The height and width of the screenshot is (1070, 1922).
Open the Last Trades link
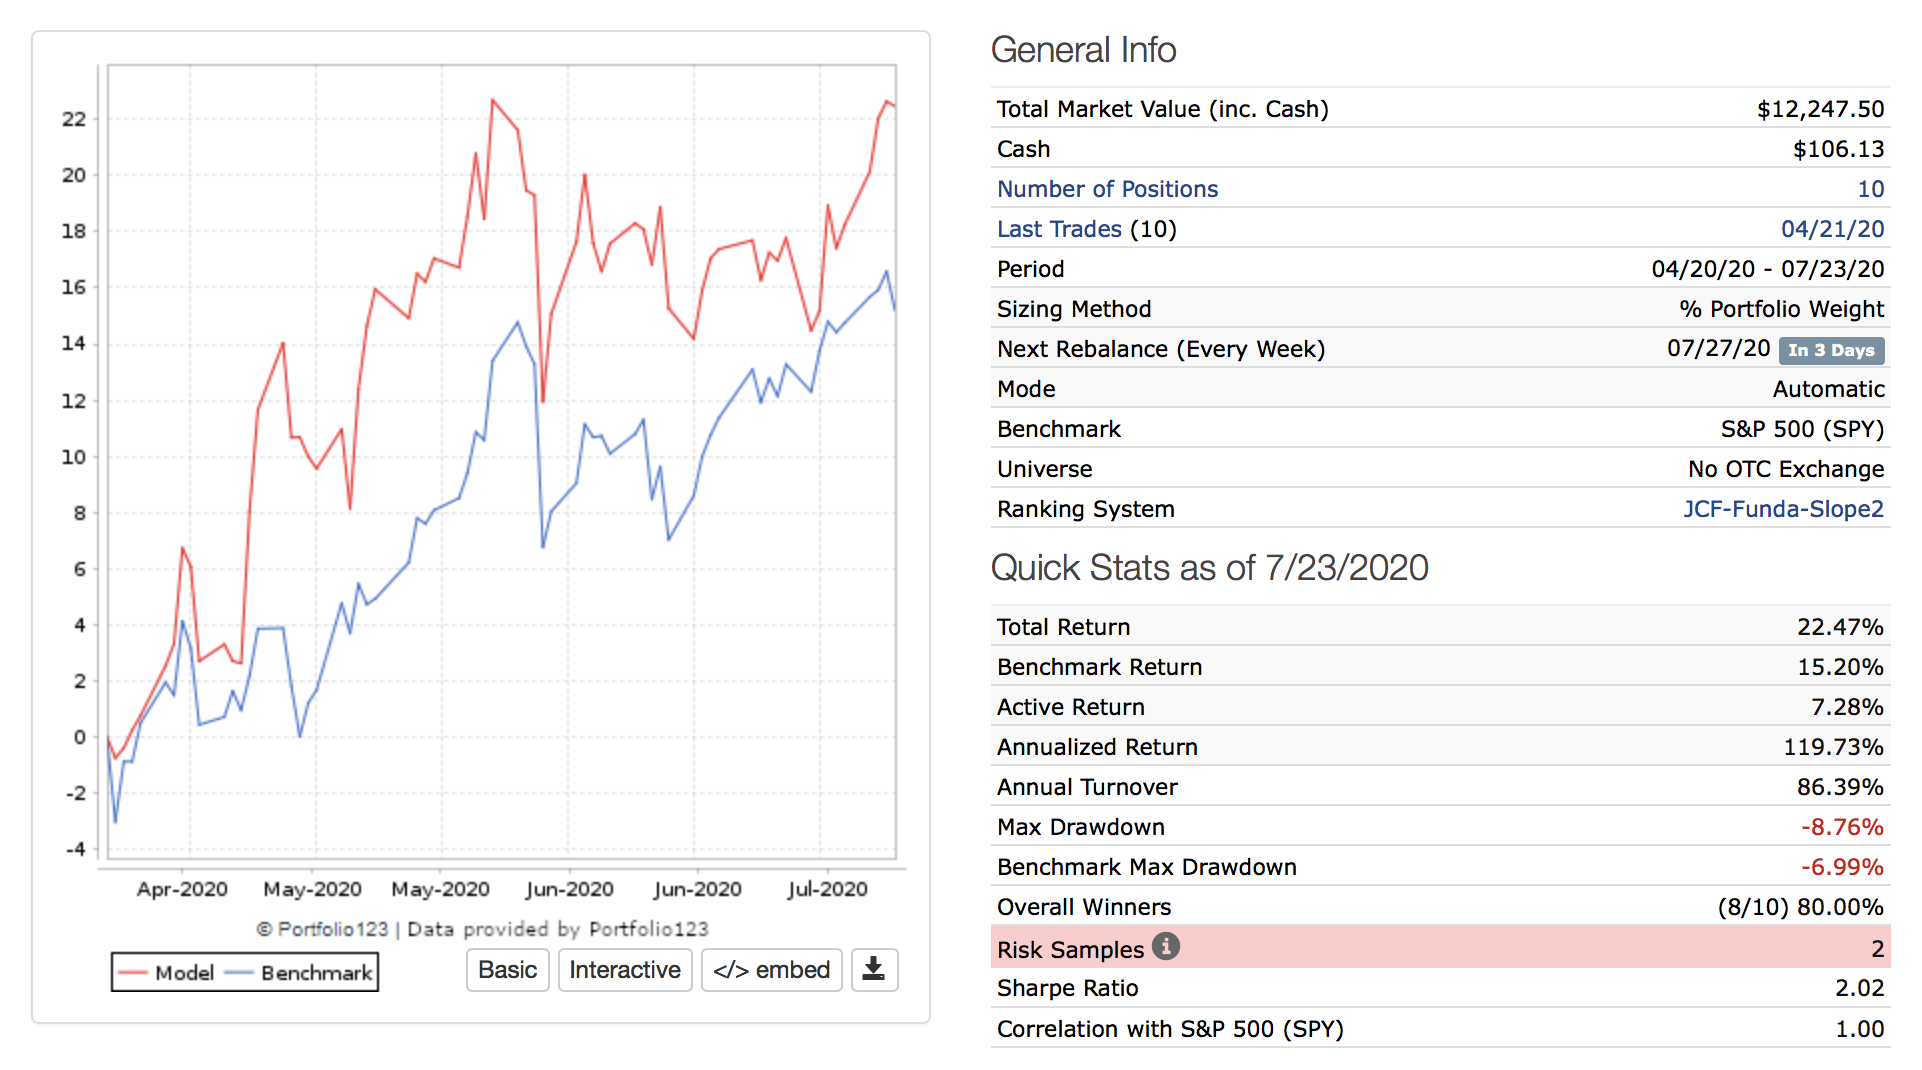[1059, 229]
